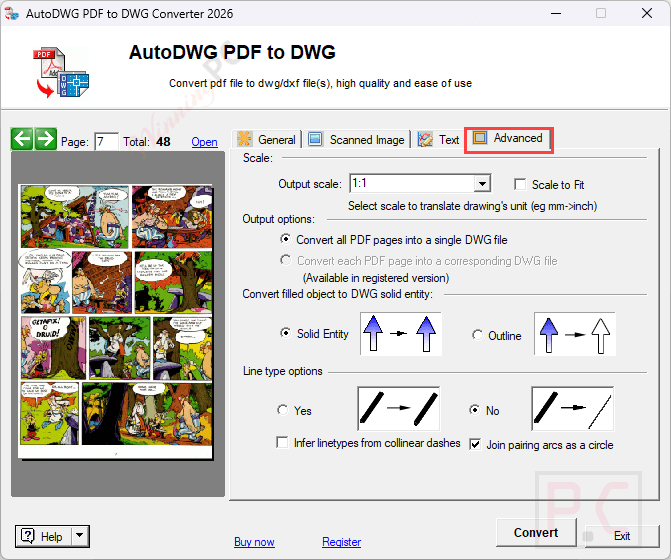Click the Exit button
The height and width of the screenshot is (560, 671).
pos(622,536)
